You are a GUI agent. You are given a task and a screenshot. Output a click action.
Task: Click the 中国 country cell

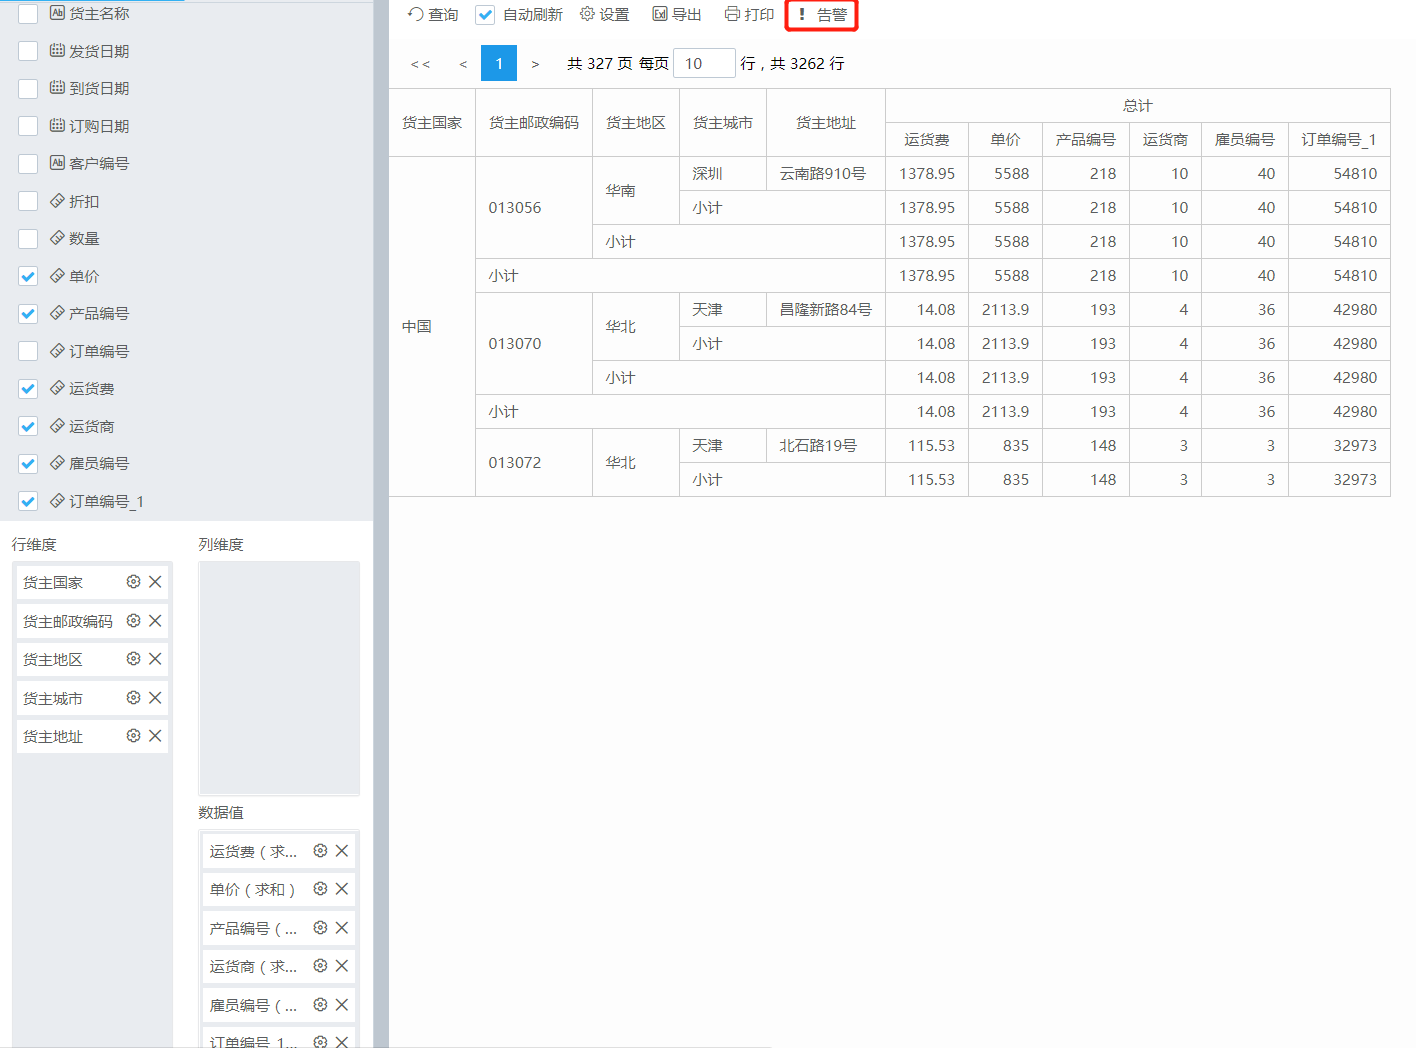[432, 327]
